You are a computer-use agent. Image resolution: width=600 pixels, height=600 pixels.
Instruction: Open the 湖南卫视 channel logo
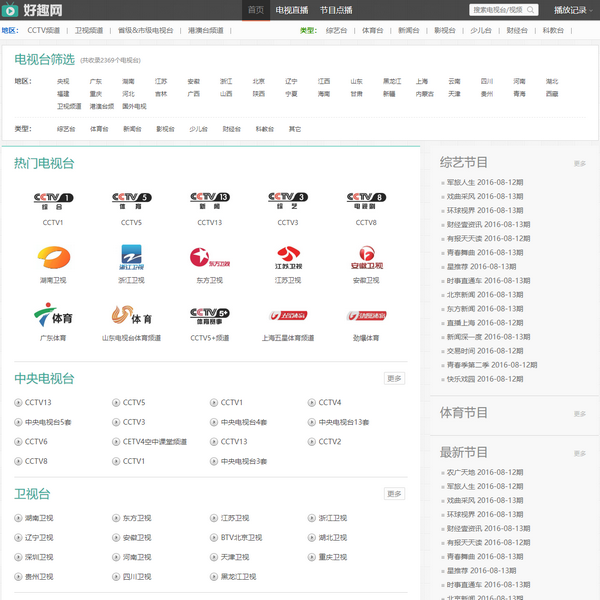point(53,257)
